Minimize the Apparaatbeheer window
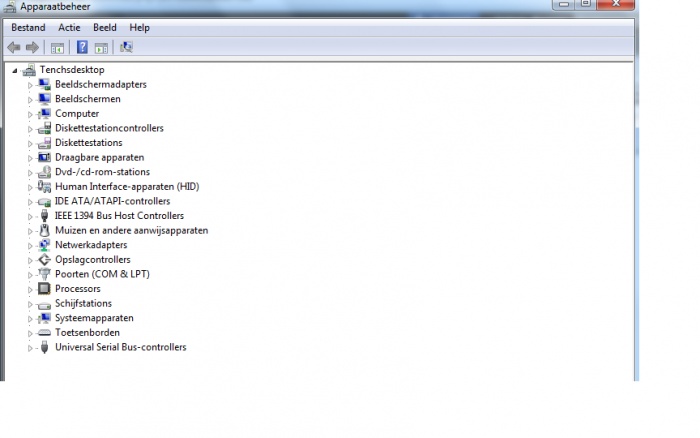Viewport: 700px width, 438px height. click(x=564, y=4)
